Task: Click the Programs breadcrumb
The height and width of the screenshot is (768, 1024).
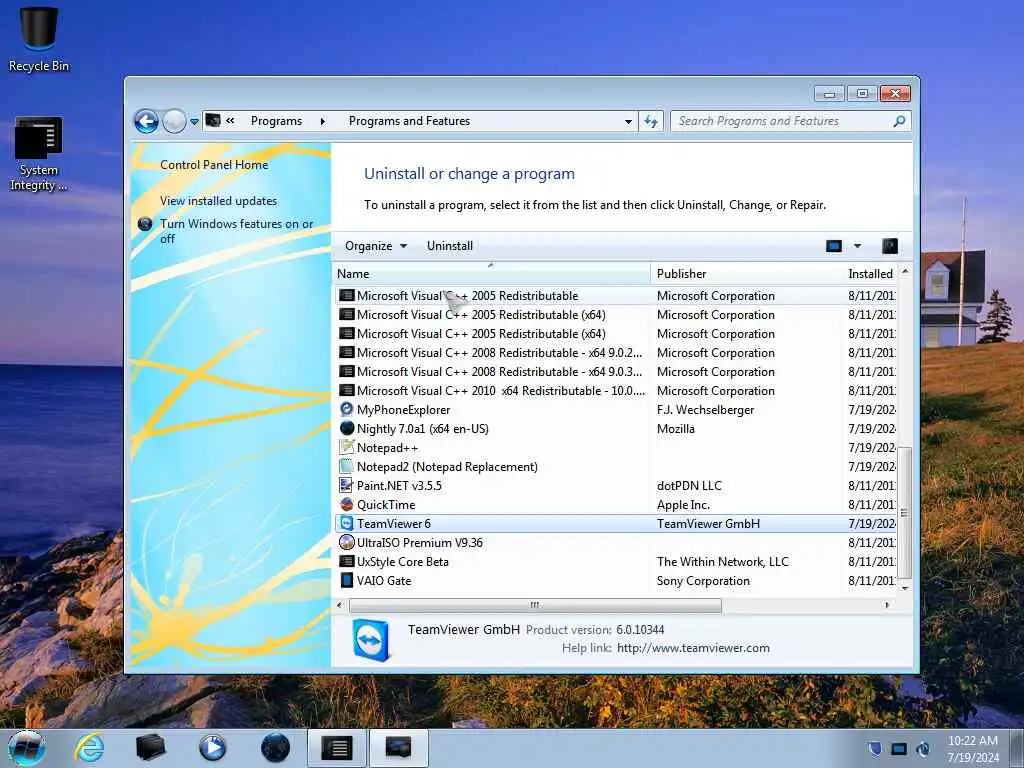Action: pos(276,121)
